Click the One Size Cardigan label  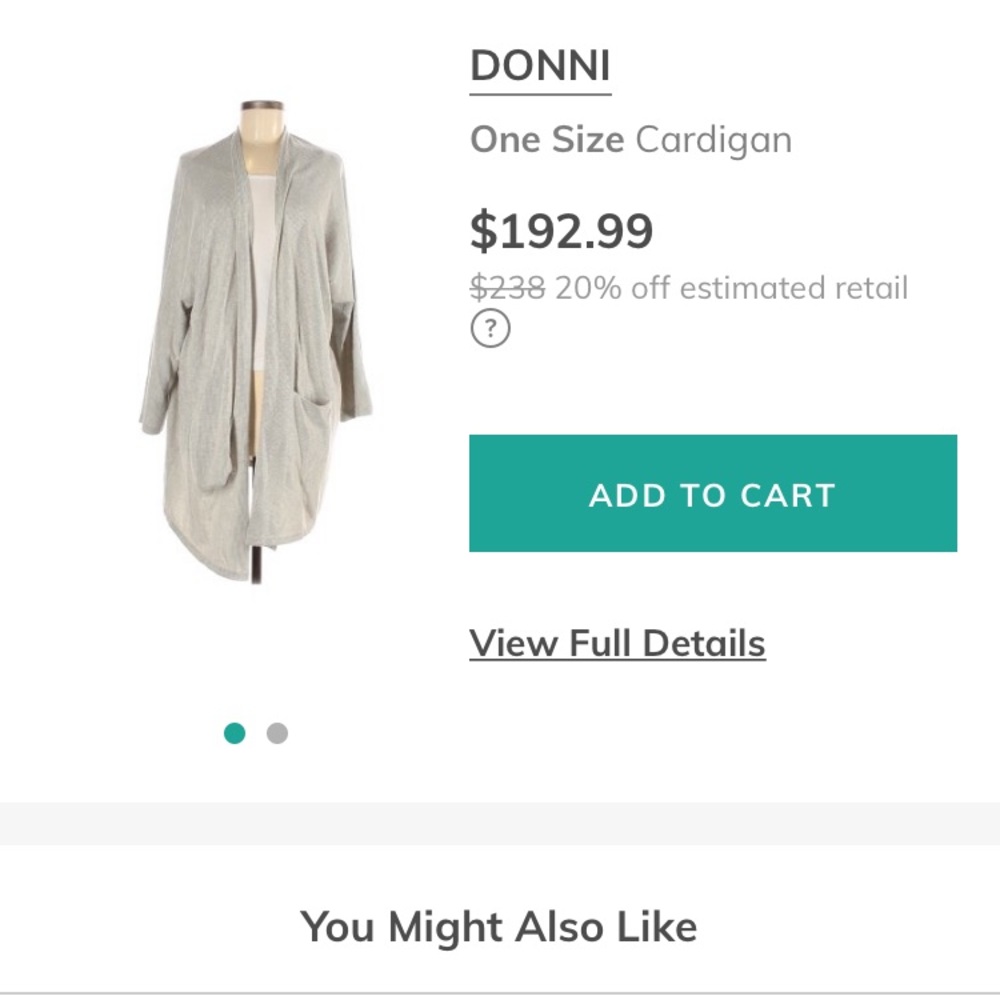(x=630, y=140)
